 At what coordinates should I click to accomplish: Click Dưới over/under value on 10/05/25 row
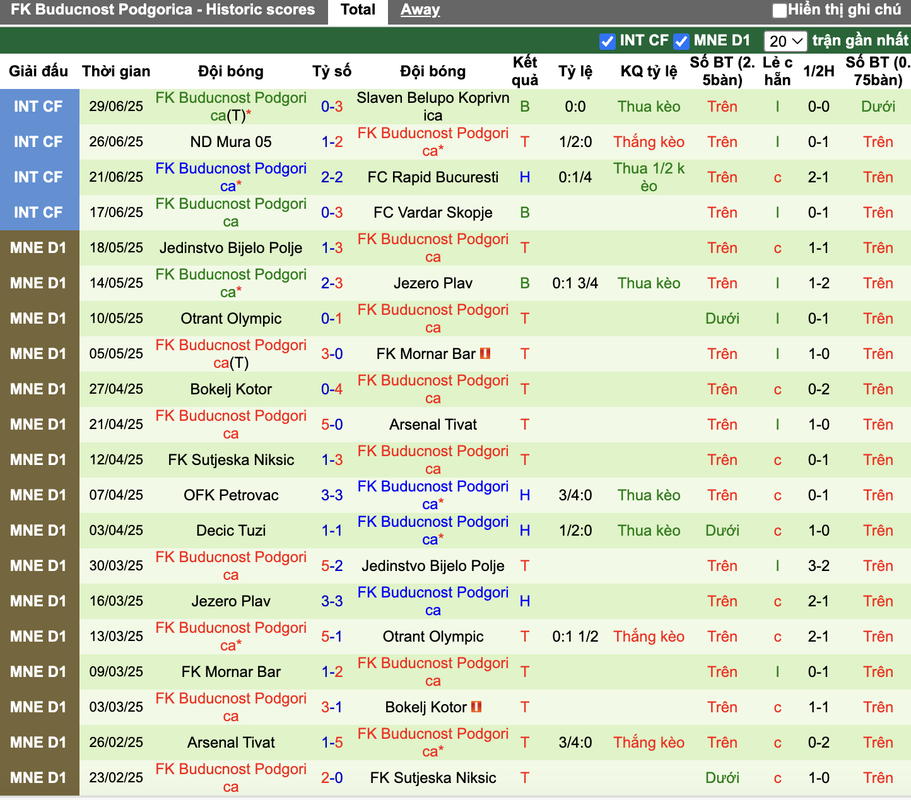pyautogui.click(x=722, y=318)
